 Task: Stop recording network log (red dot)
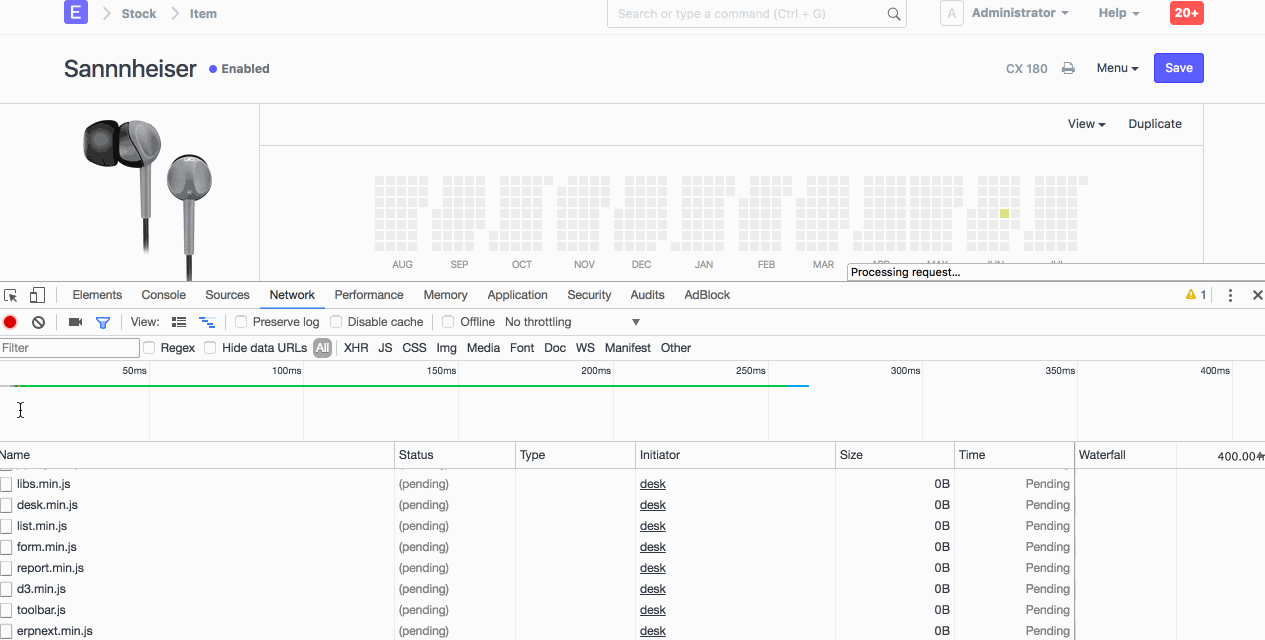[x=10, y=322]
